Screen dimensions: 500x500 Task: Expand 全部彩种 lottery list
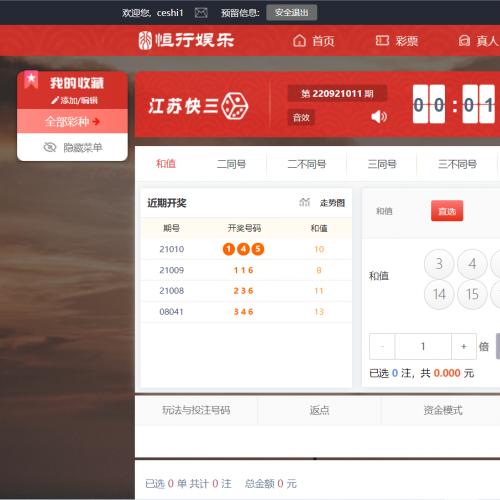pyautogui.click(x=72, y=121)
